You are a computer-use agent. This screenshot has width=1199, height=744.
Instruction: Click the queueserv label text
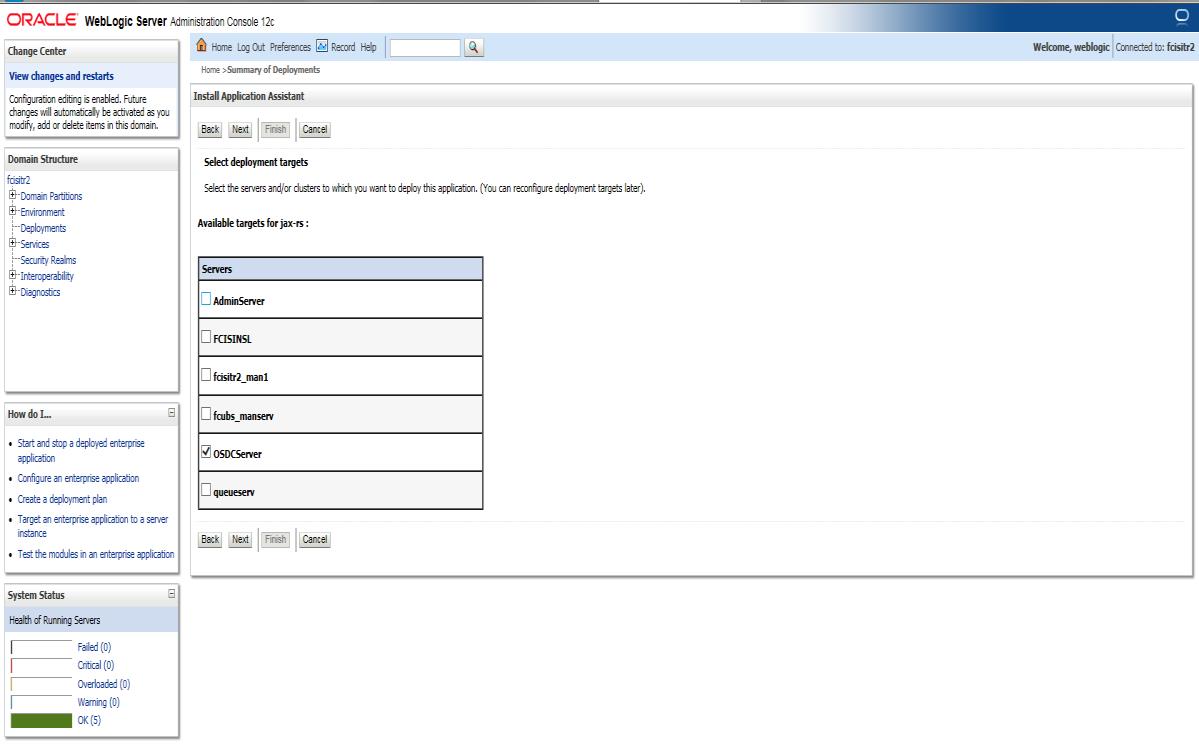(x=234, y=492)
